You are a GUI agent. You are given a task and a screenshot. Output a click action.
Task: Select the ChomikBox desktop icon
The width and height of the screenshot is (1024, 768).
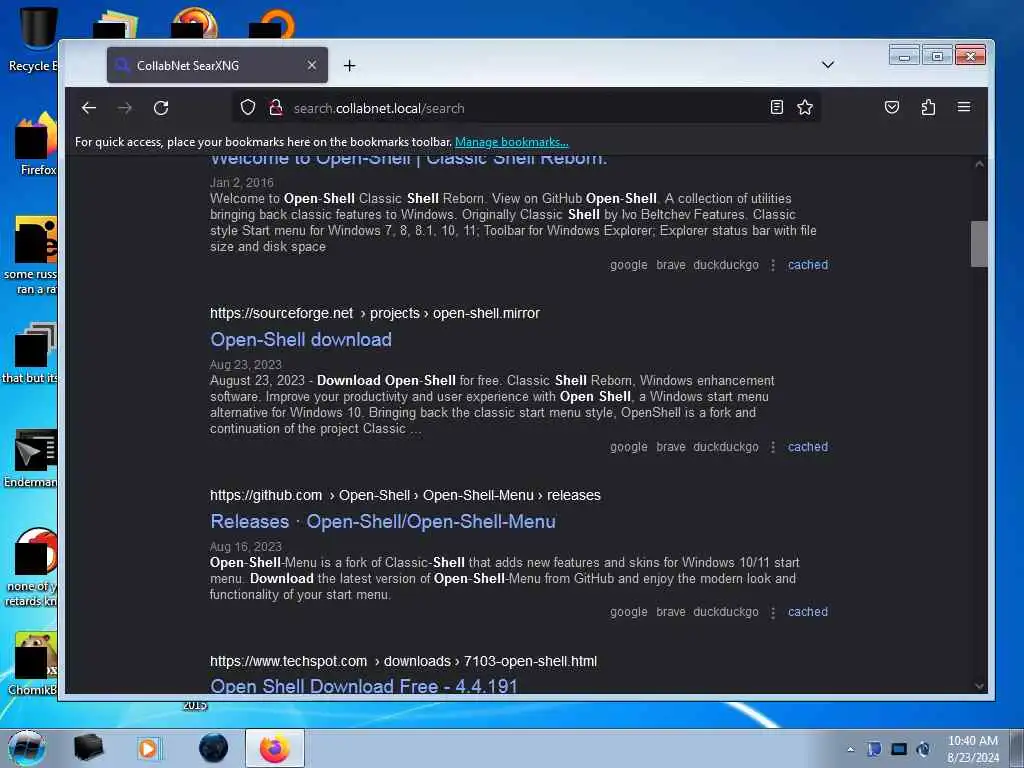[x=33, y=664]
